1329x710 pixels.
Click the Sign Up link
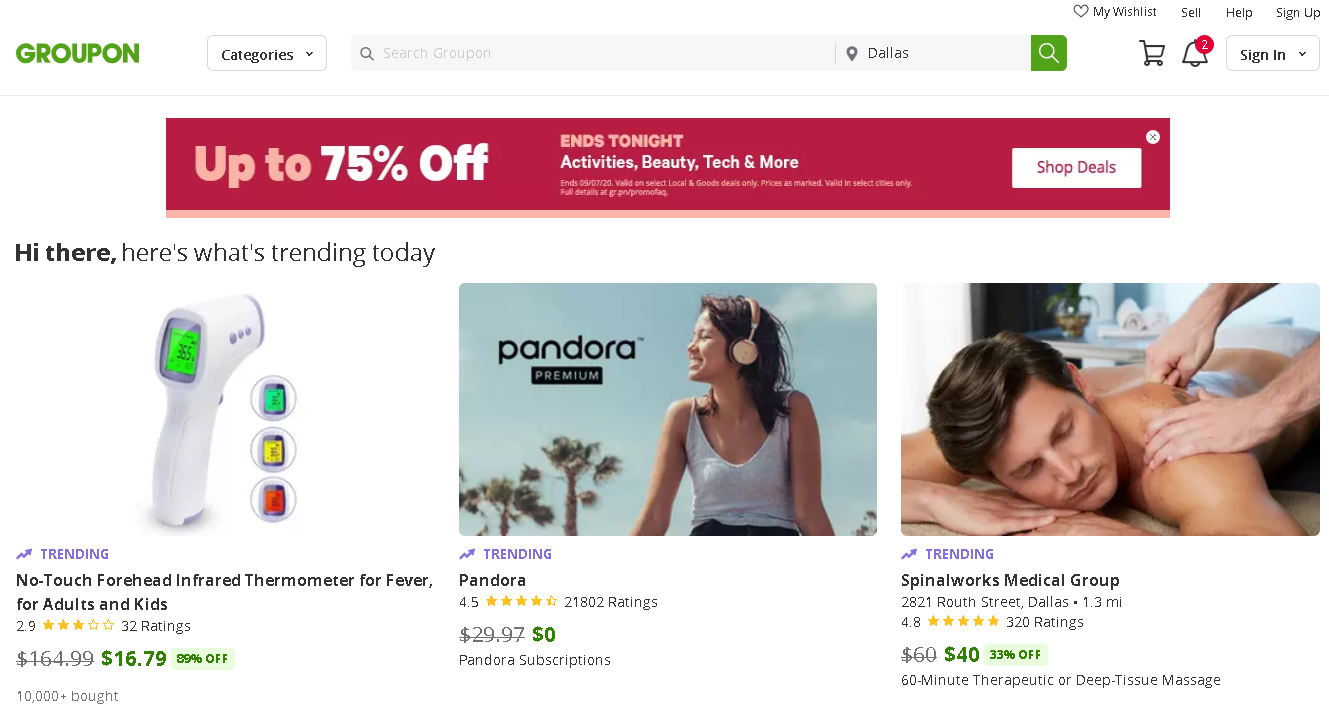click(1298, 13)
